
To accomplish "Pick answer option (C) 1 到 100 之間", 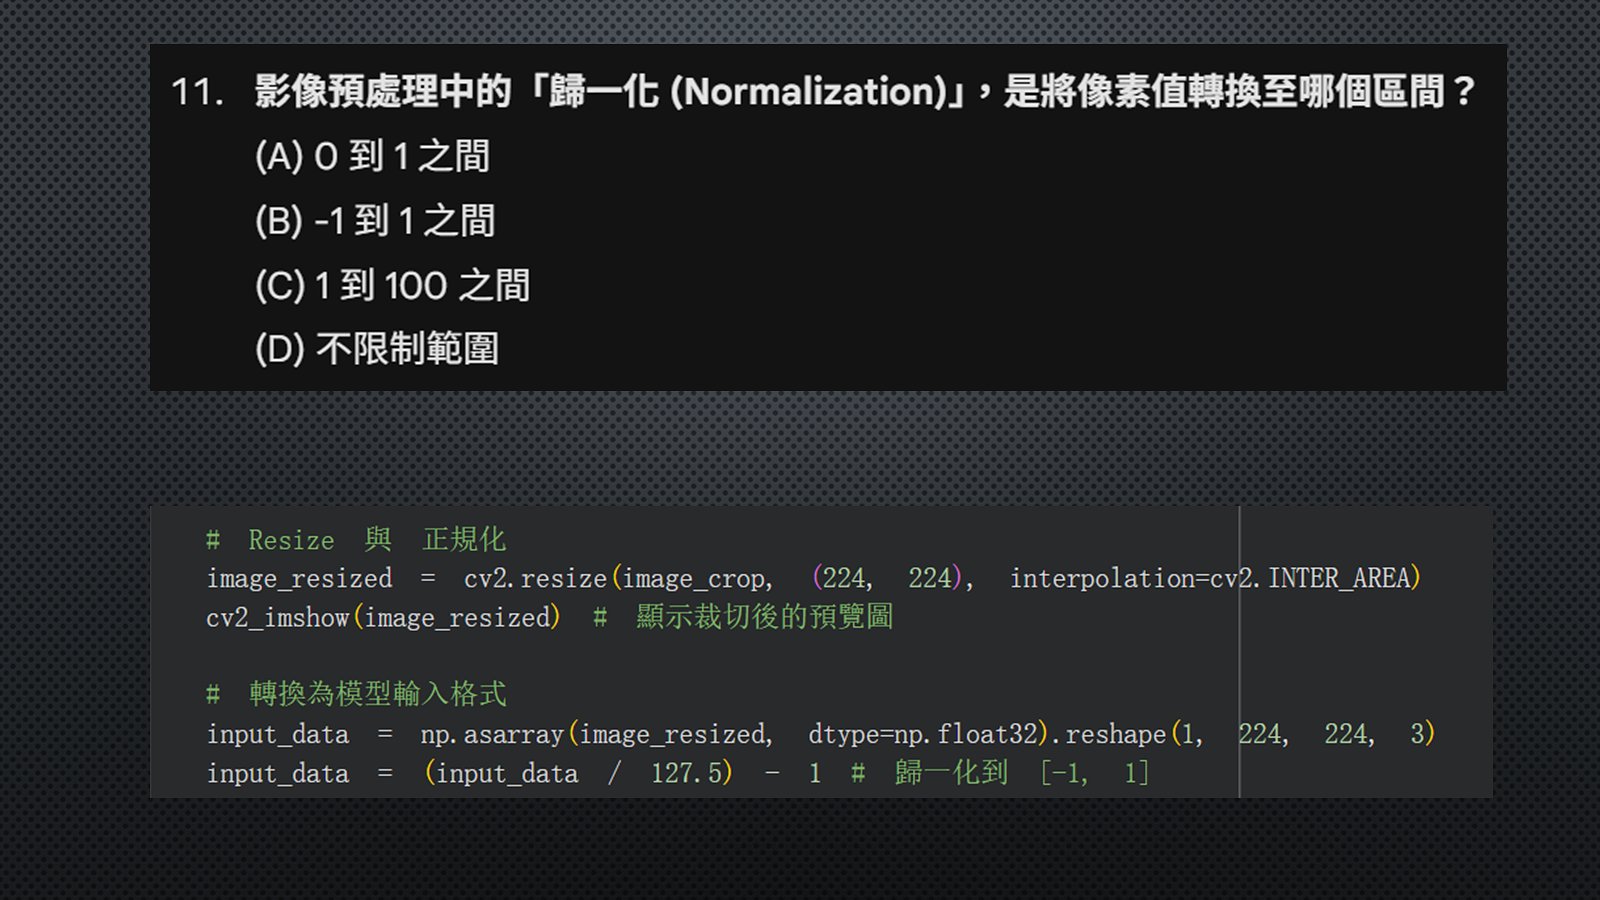I will (392, 286).
